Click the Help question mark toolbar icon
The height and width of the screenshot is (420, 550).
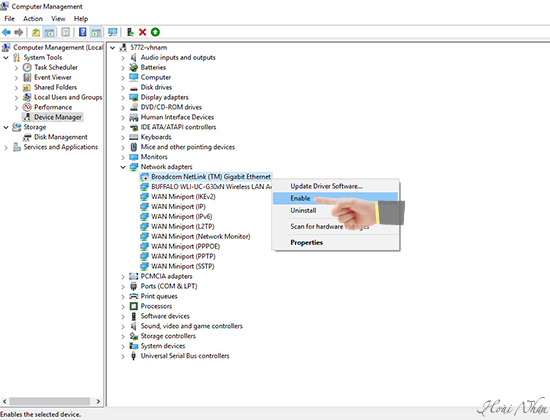(82, 32)
